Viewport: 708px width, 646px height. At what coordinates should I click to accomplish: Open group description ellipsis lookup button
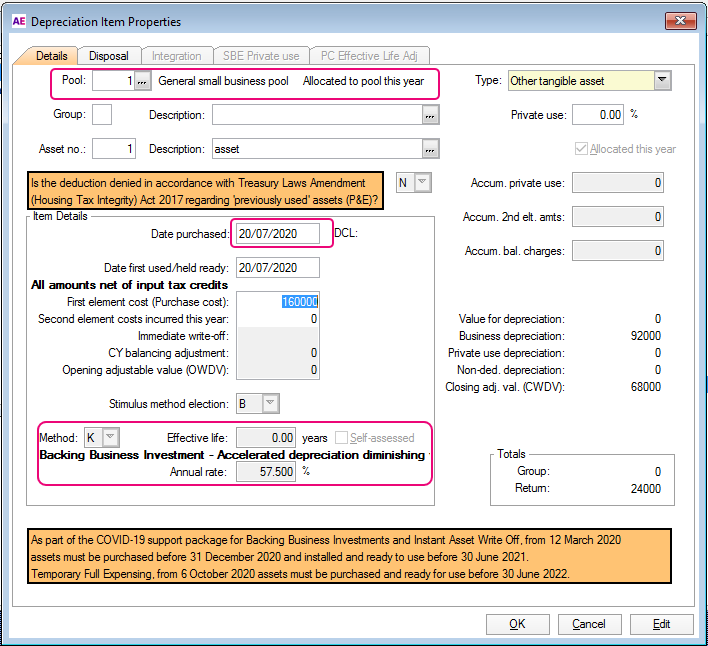pyautogui.click(x=430, y=115)
